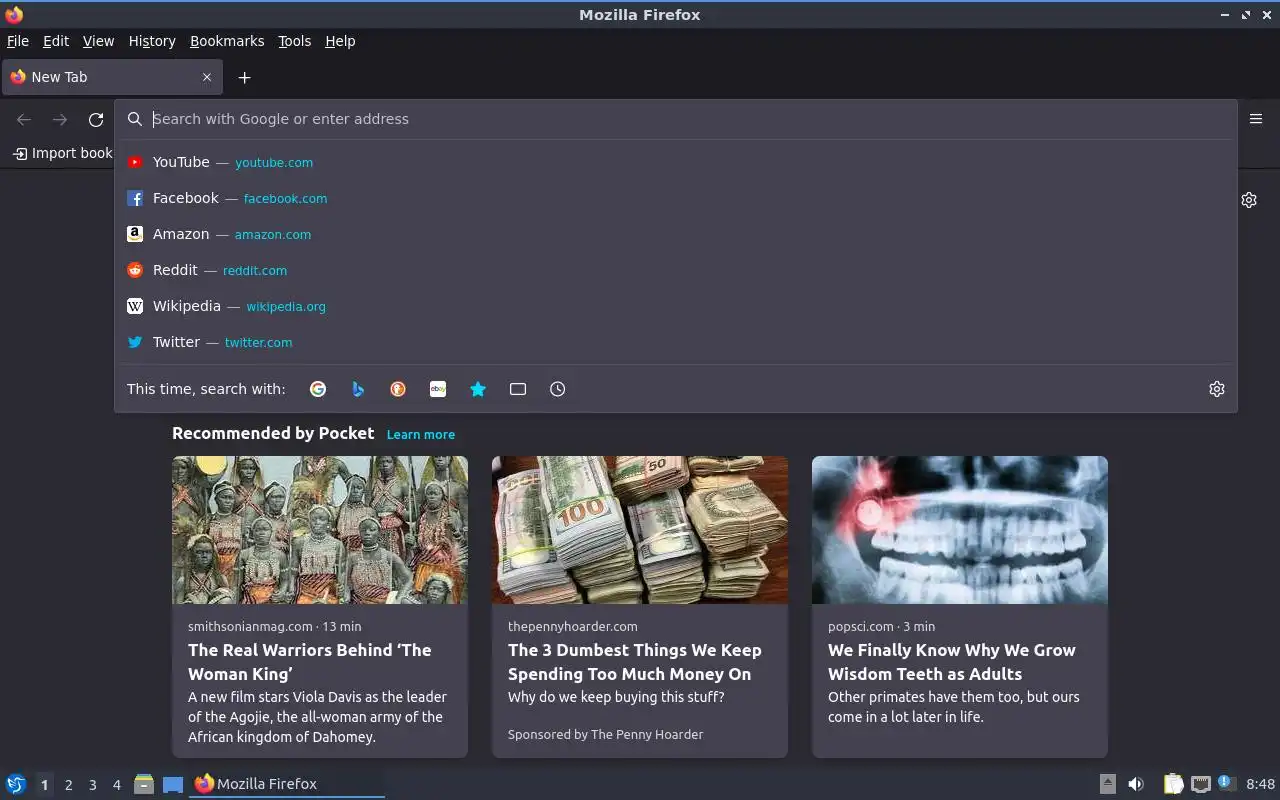1280x800 pixels.
Task: Search history with the clock icon
Action: point(558,389)
